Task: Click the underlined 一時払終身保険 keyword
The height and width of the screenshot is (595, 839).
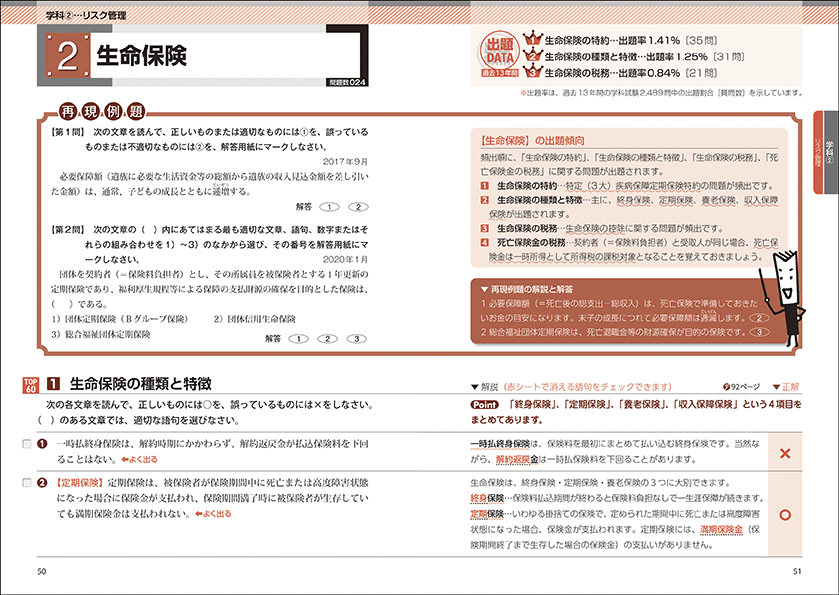Action: pyautogui.click(x=500, y=444)
